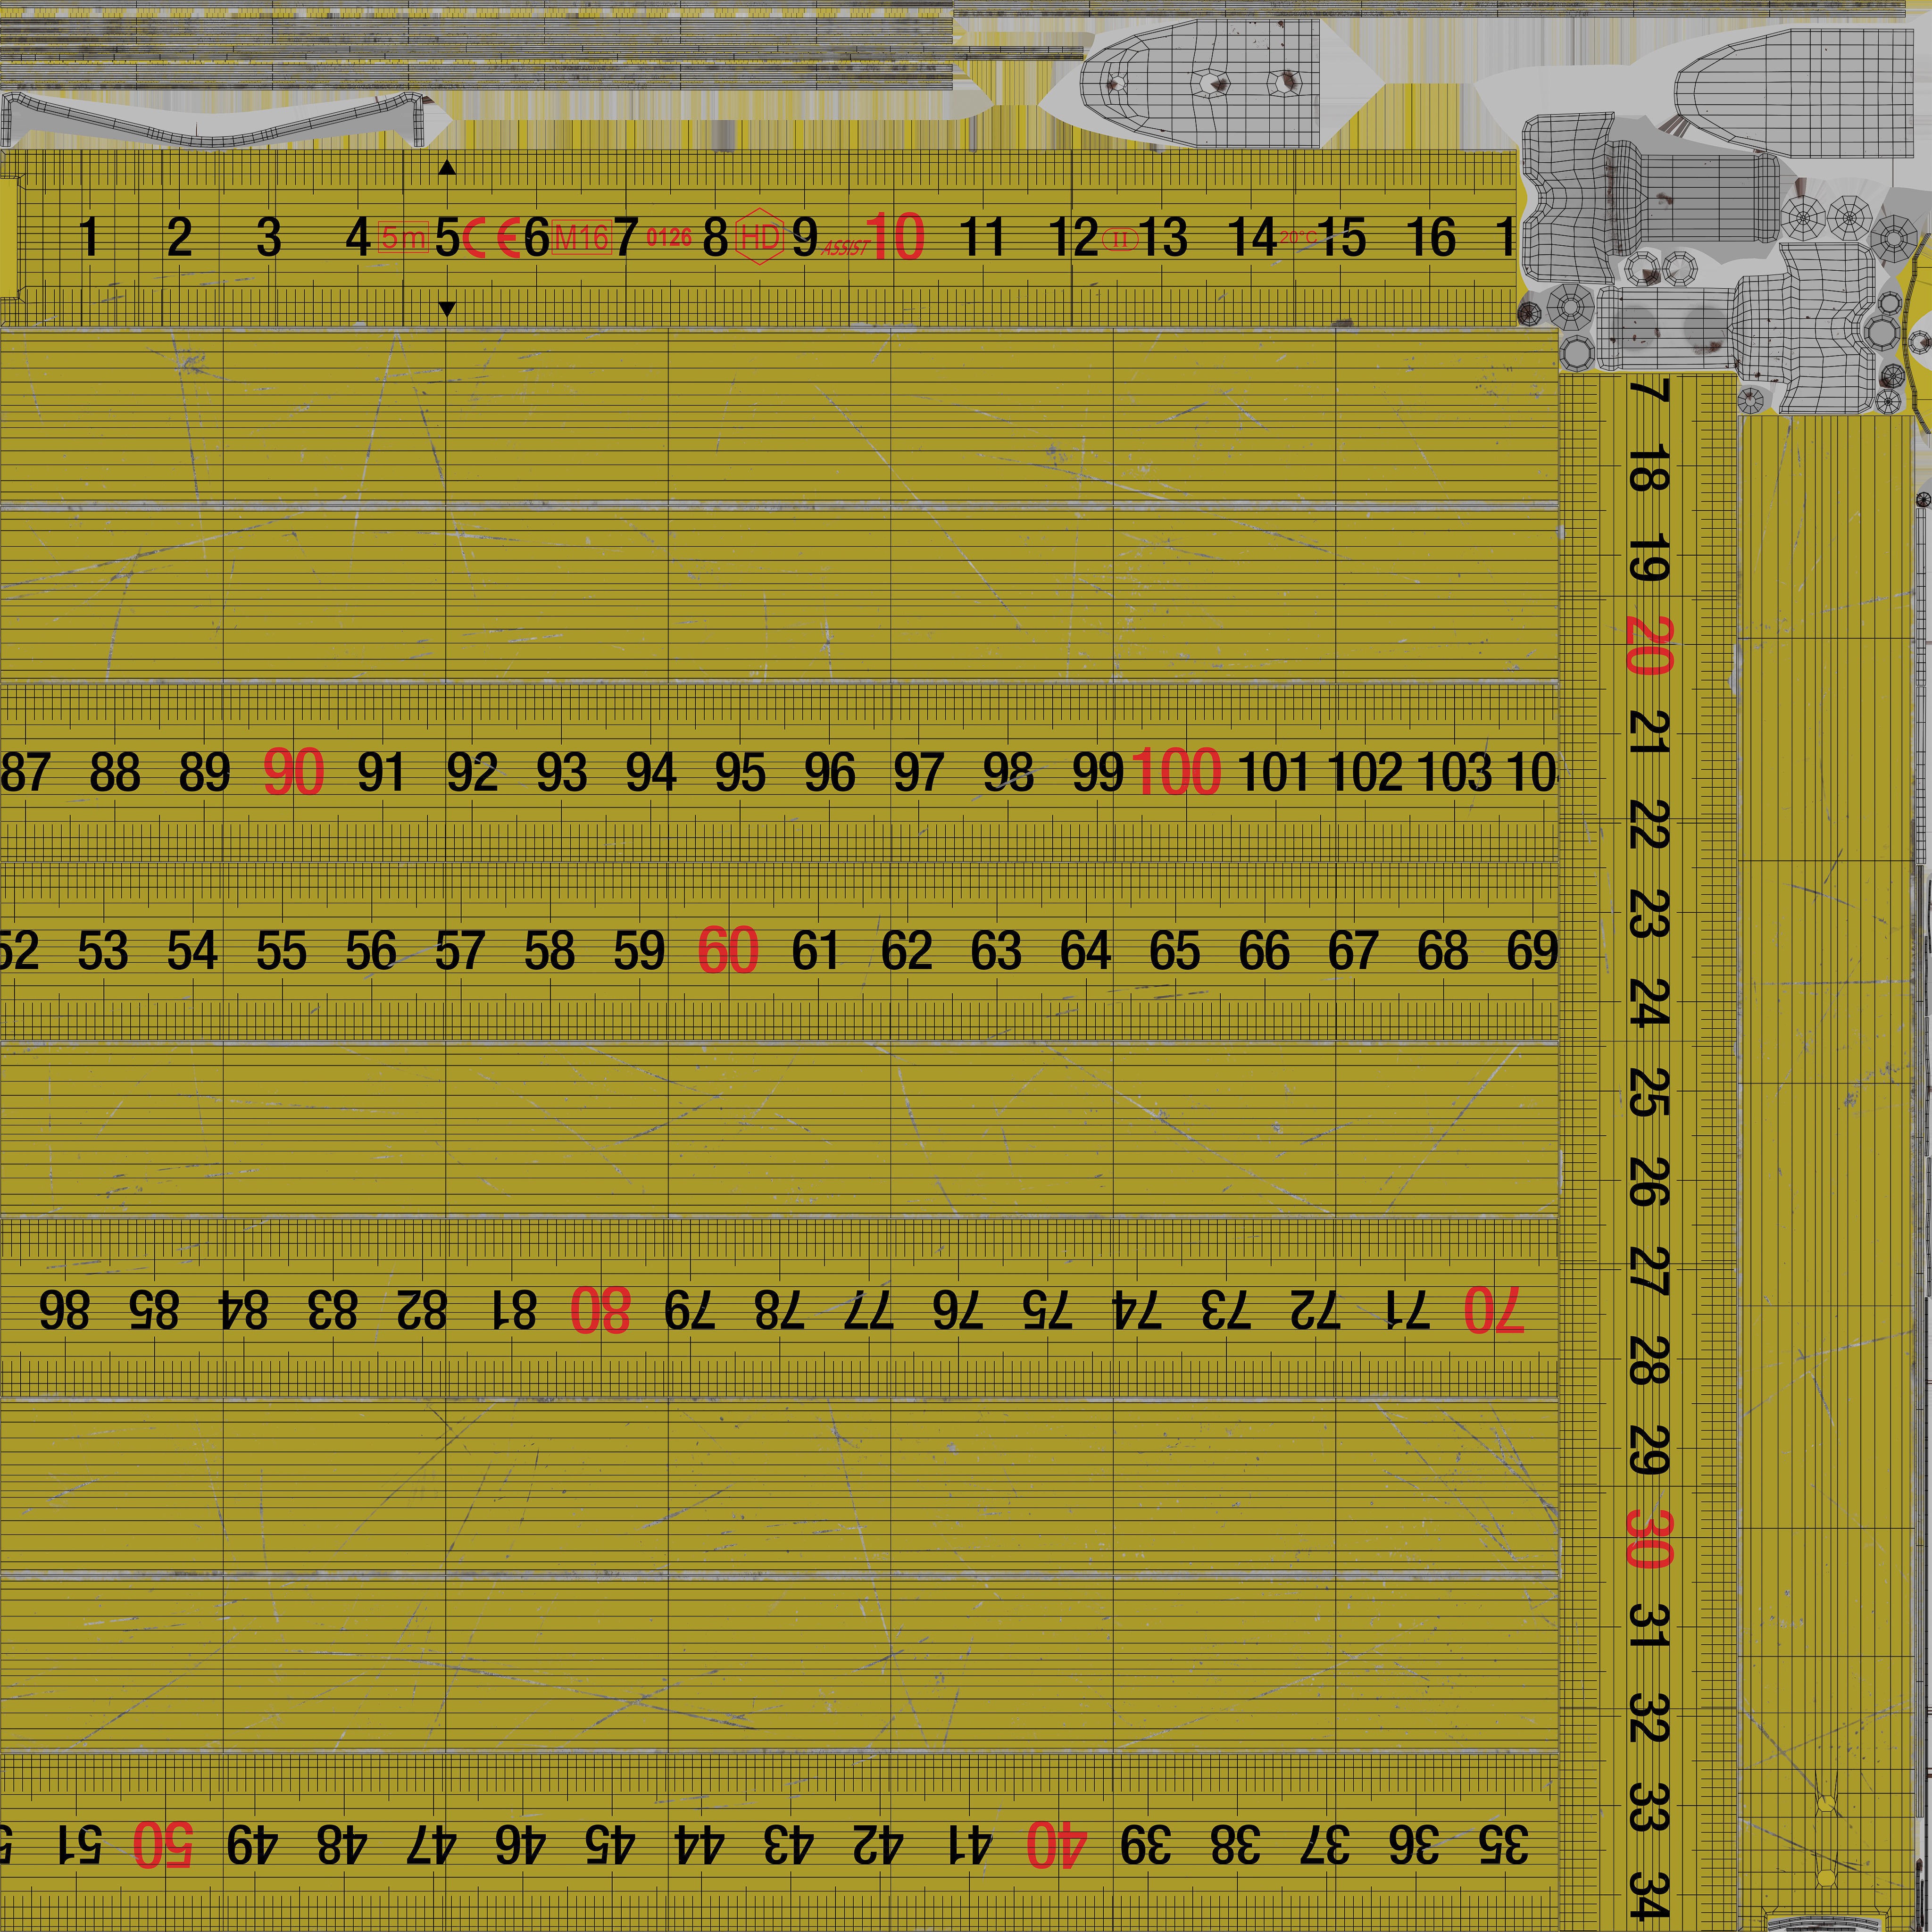The height and width of the screenshot is (1932, 1932).
Task: Click the red HD hexagon symbol
Action: click(x=759, y=237)
